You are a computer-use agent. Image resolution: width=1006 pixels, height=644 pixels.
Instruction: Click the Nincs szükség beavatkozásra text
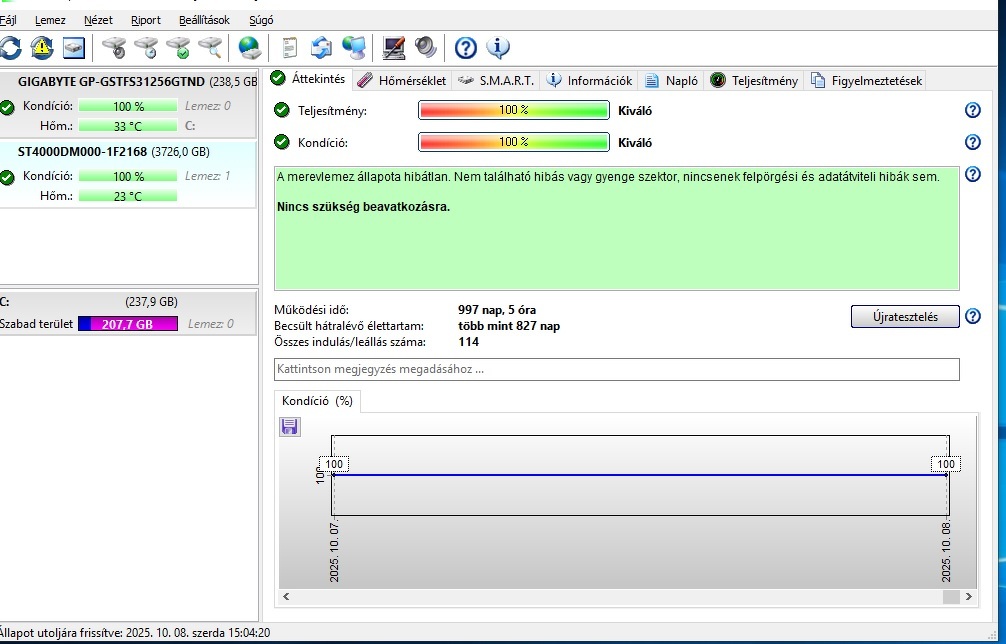363,207
